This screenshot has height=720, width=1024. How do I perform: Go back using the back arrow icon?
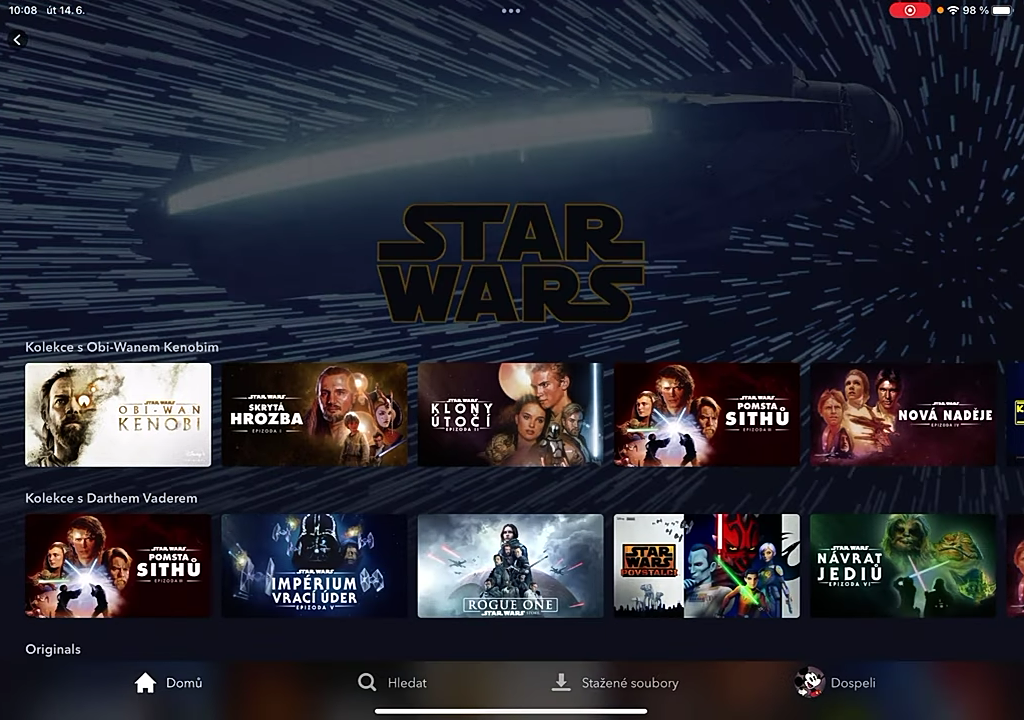tap(19, 40)
